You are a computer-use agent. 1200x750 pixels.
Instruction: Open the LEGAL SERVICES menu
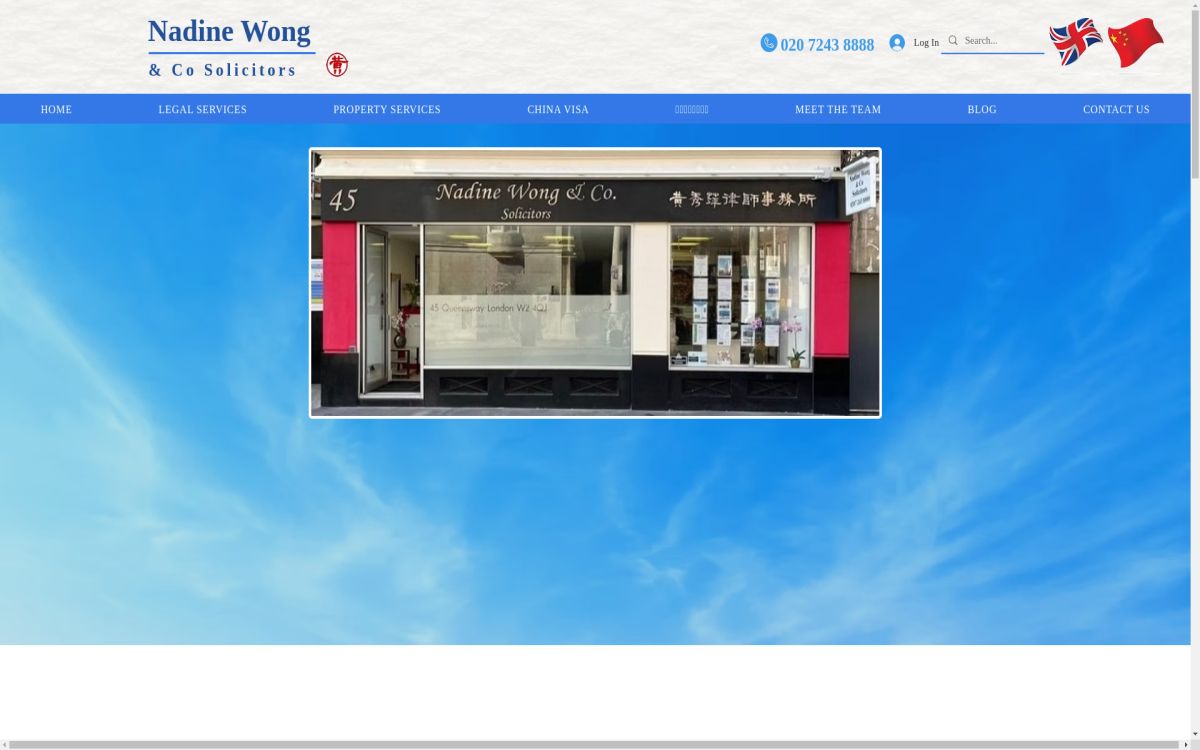[202, 109]
